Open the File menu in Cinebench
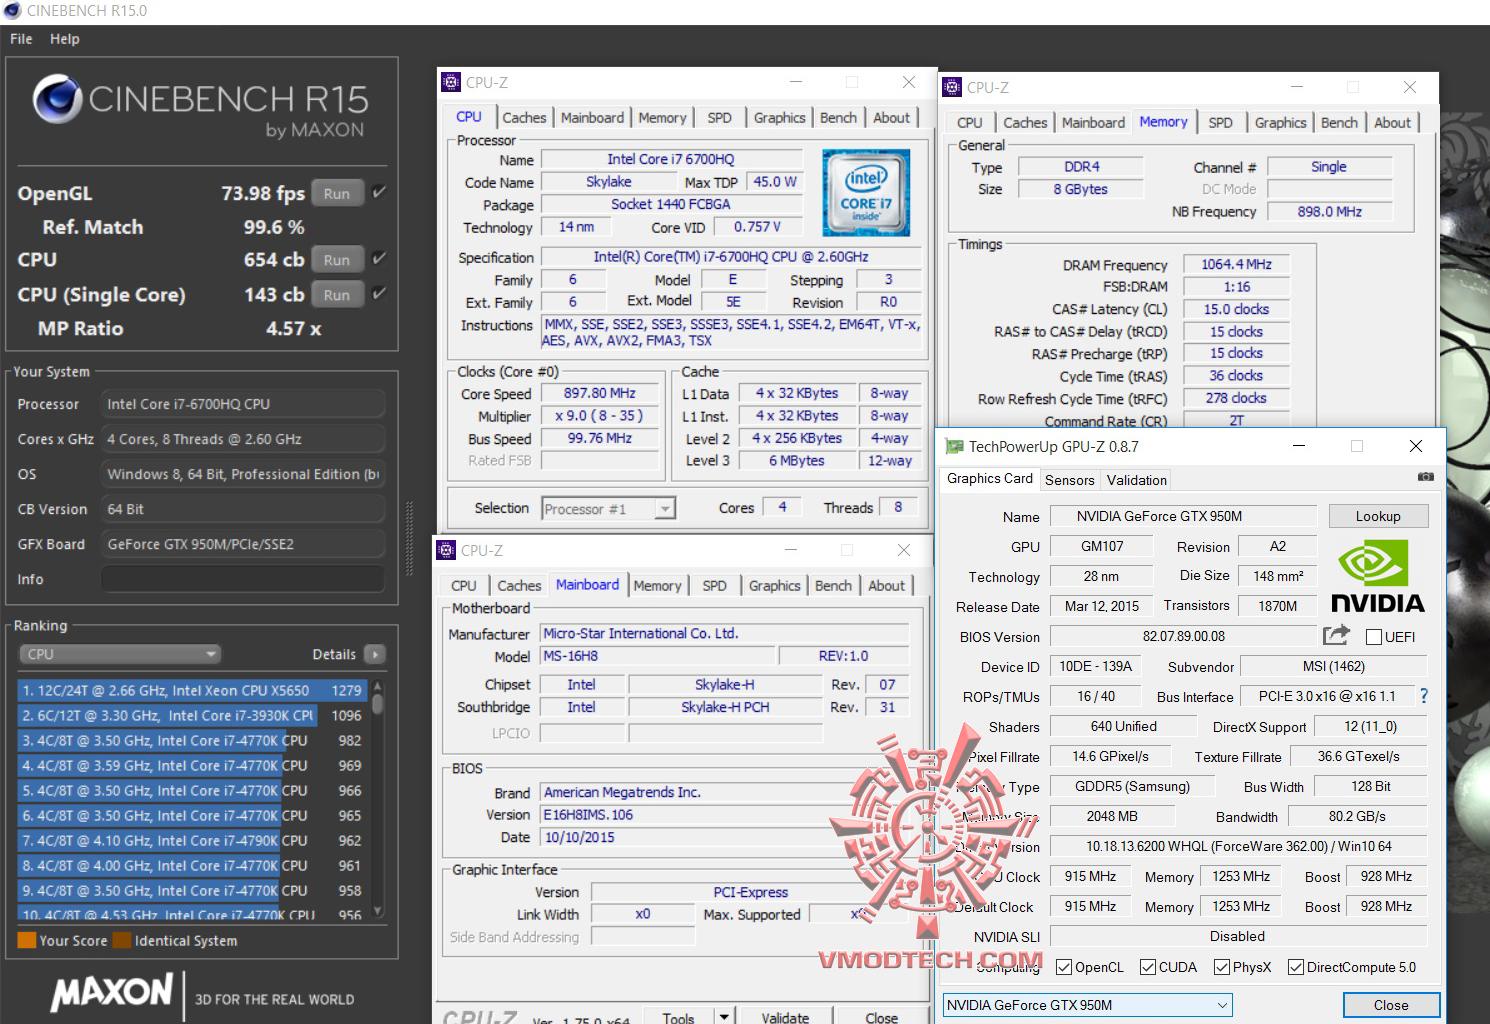Viewport: 1490px width, 1024px height. coord(19,39)
